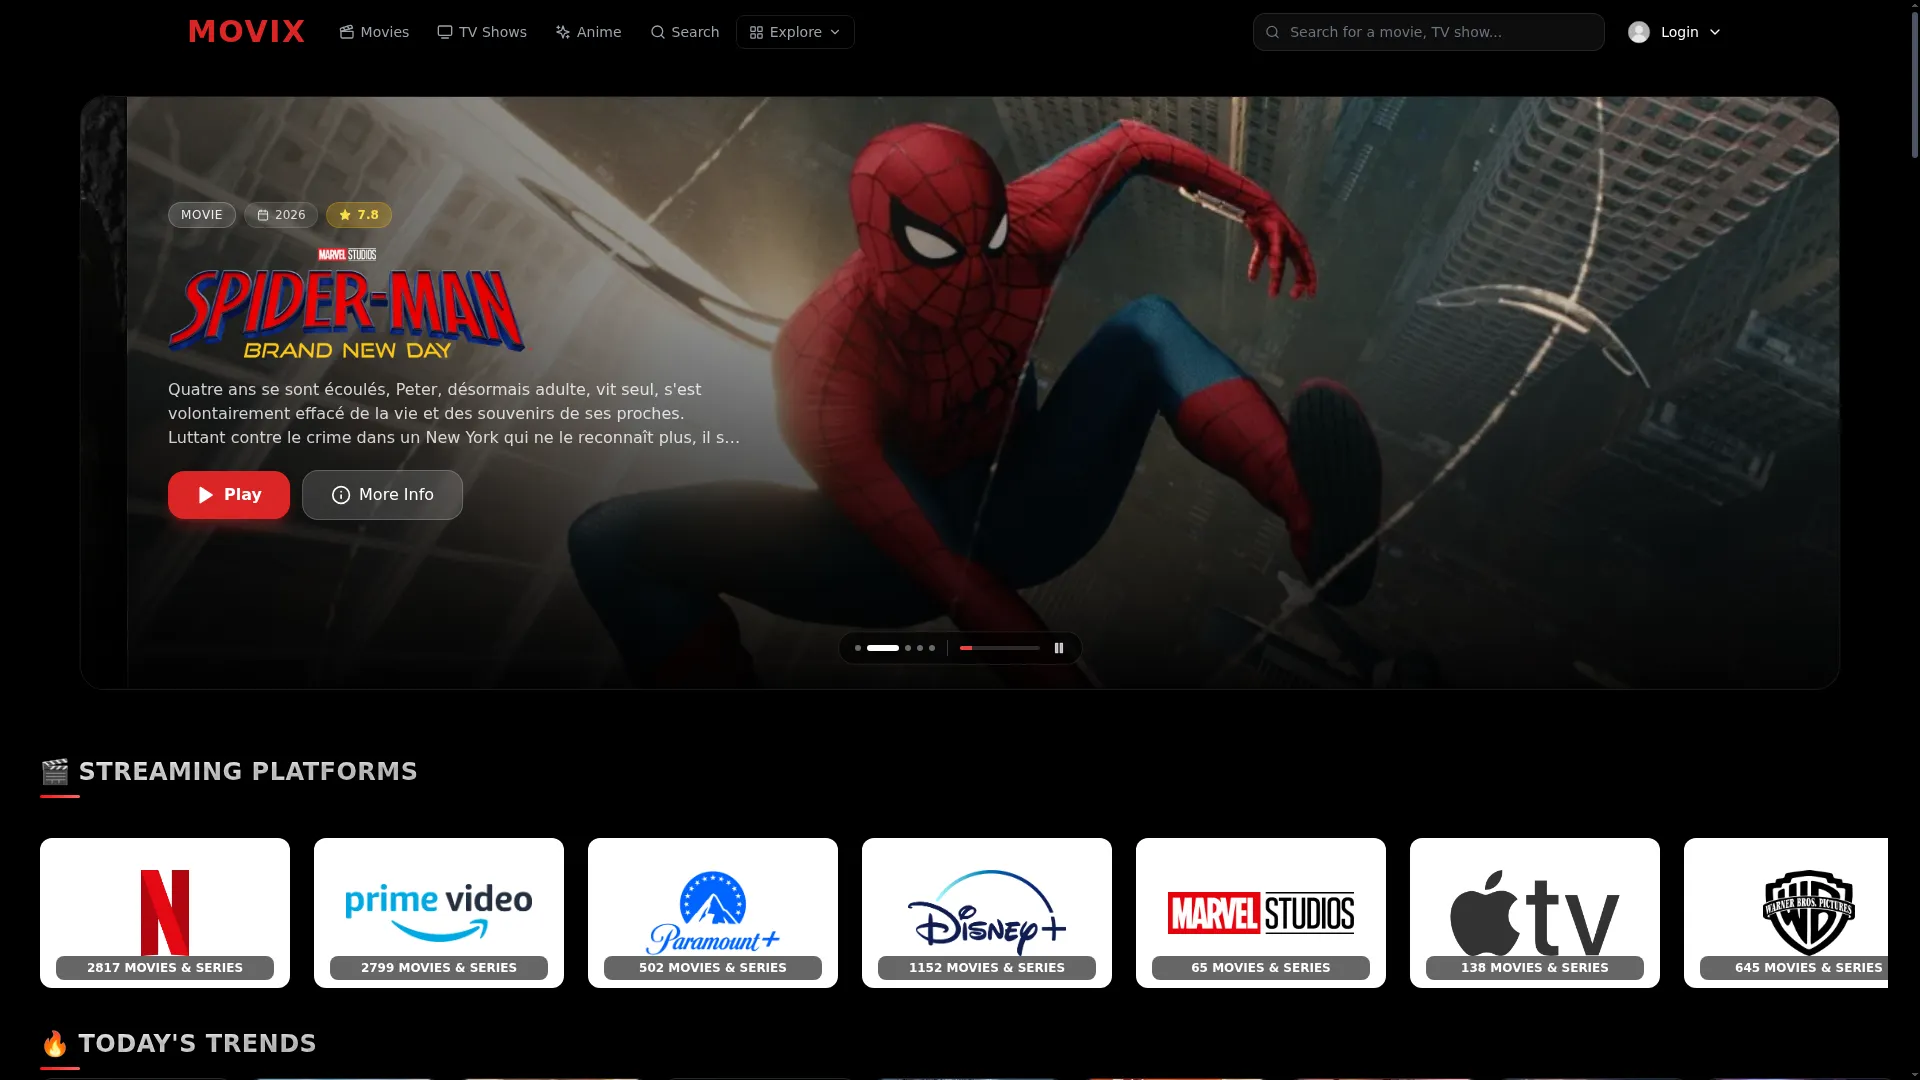Select the active second carousel slide indicator
1920x1080 pixels.
click(883, 648)
